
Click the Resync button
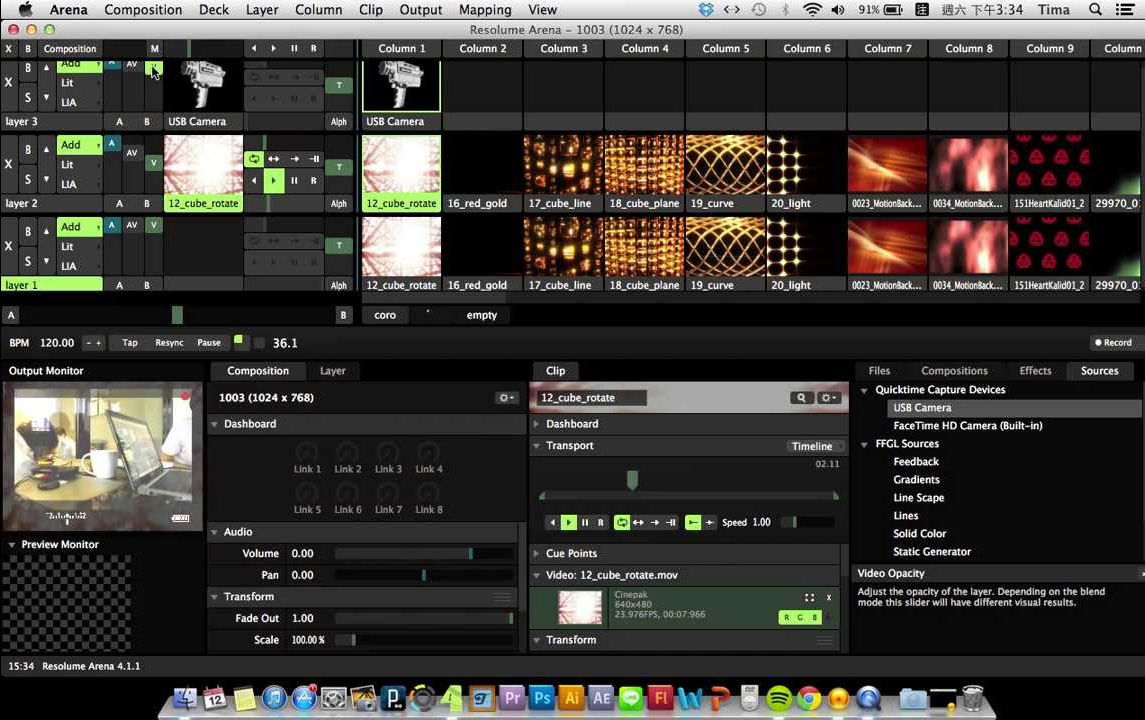coord(169,342)
